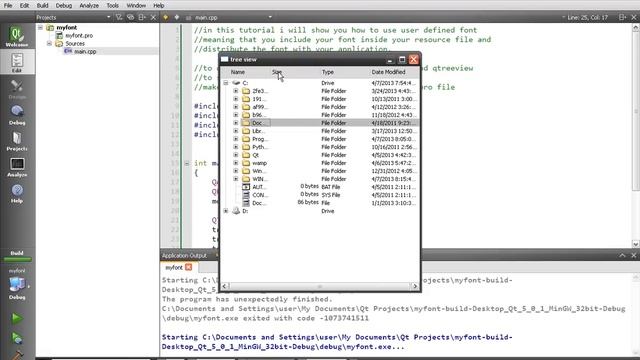
Task: Run the project with green play button
Action: tap(17, 318)
